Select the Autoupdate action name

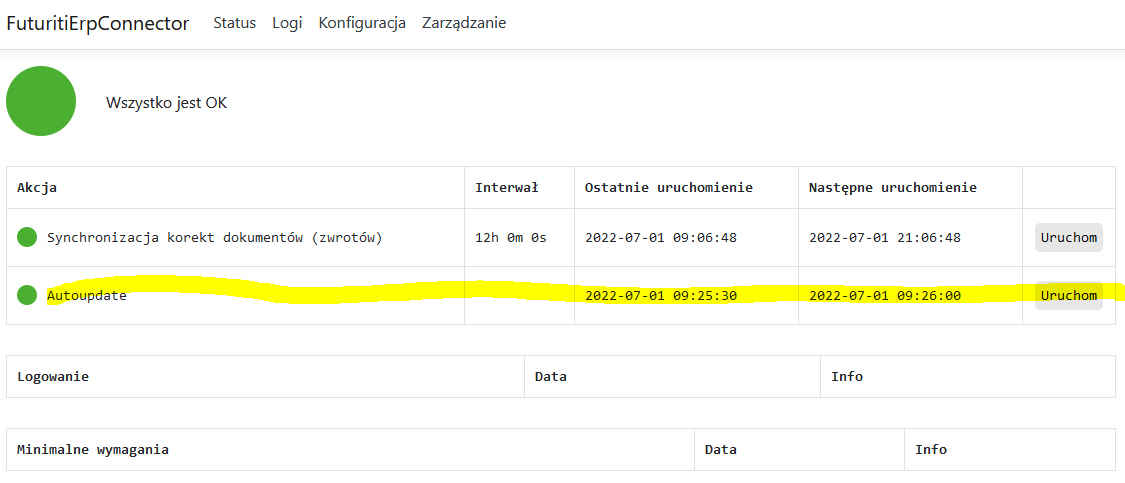(x=87, y=296)
